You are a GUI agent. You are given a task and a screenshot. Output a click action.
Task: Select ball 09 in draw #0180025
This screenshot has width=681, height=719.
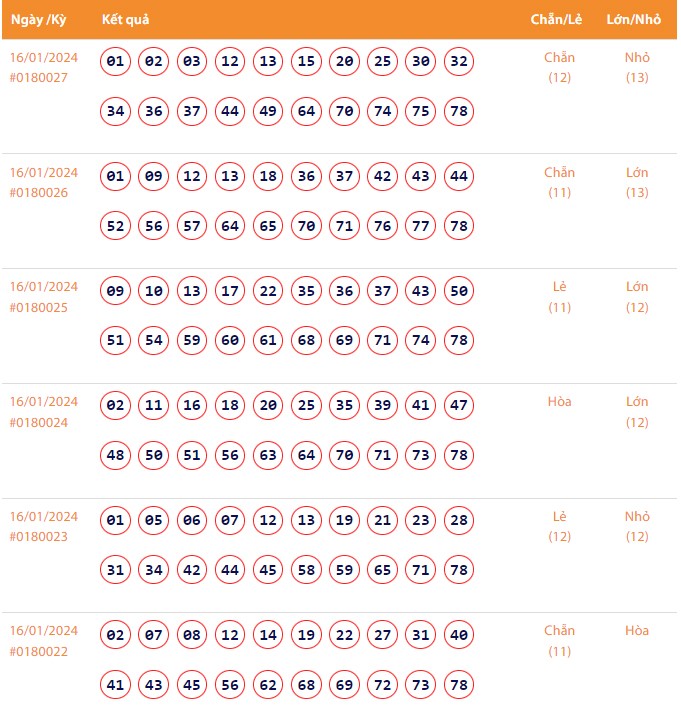tap(116, 291)
